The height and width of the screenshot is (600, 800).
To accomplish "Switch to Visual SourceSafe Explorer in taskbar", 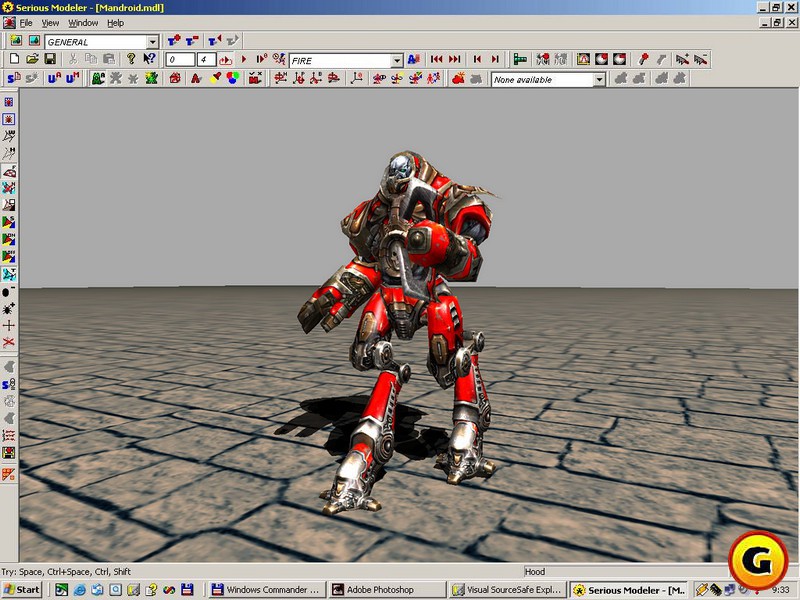I will tap(508, 590).
